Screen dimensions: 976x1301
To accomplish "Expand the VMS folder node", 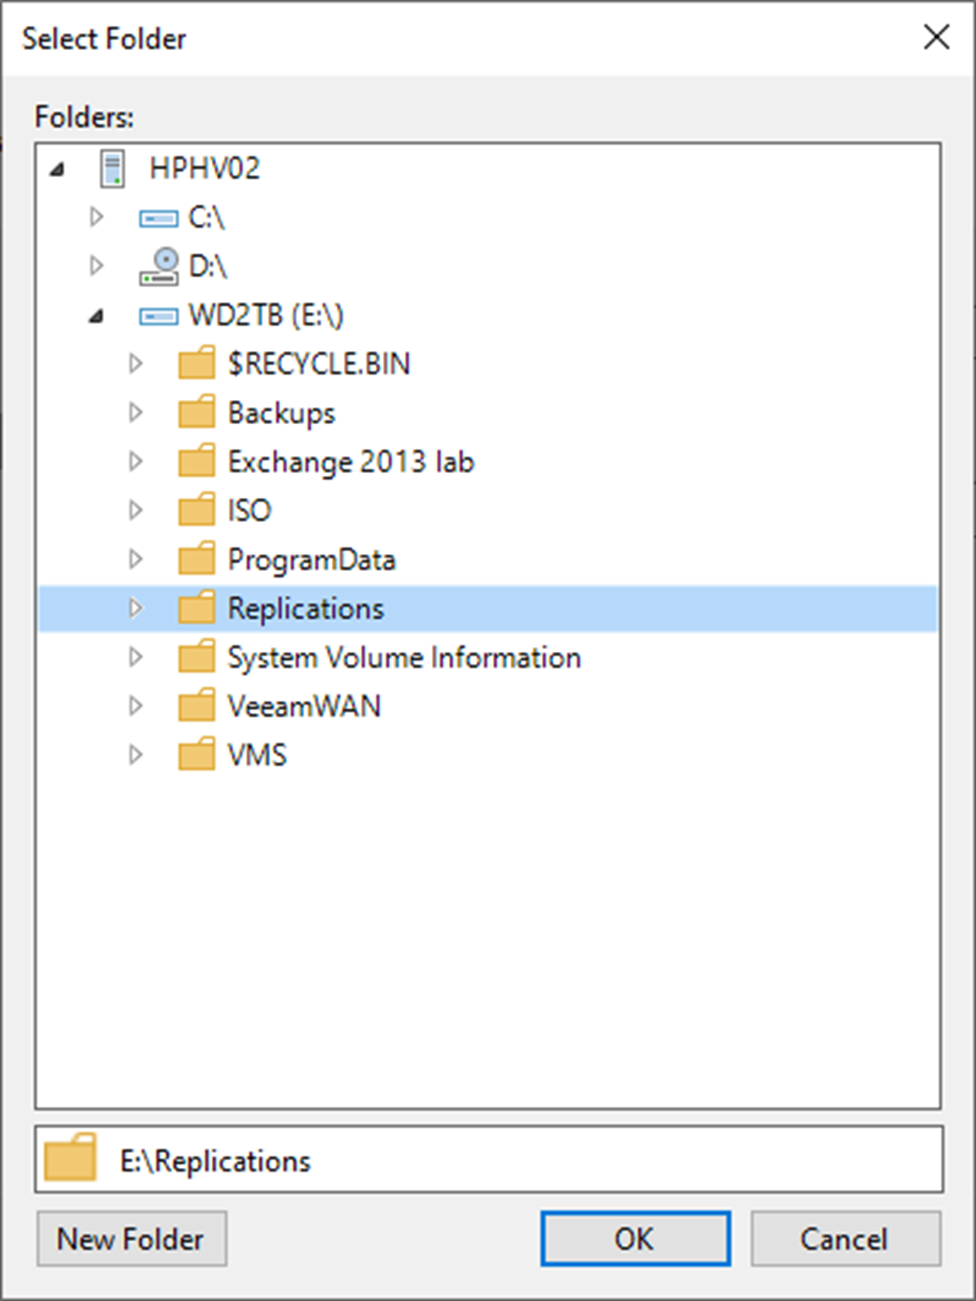I will tap(136, 754).
